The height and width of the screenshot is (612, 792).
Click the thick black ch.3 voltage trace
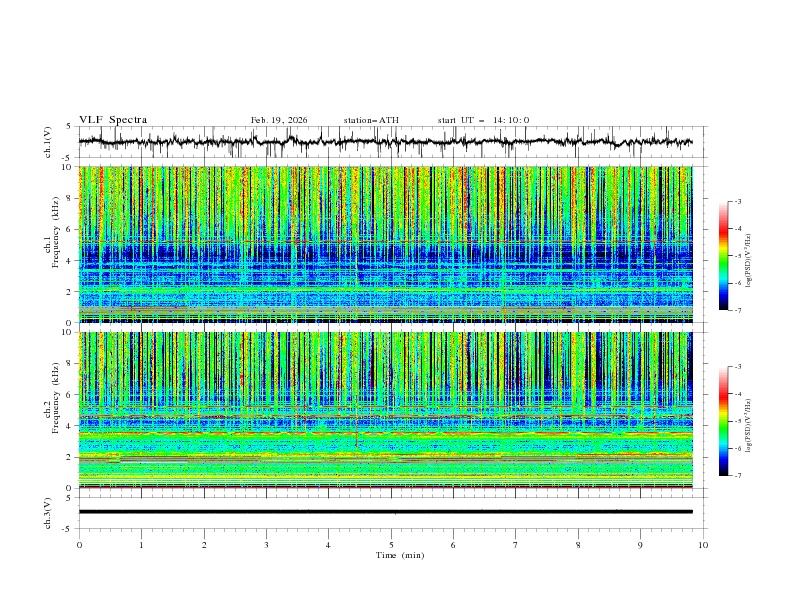click(x=385, y=512)
